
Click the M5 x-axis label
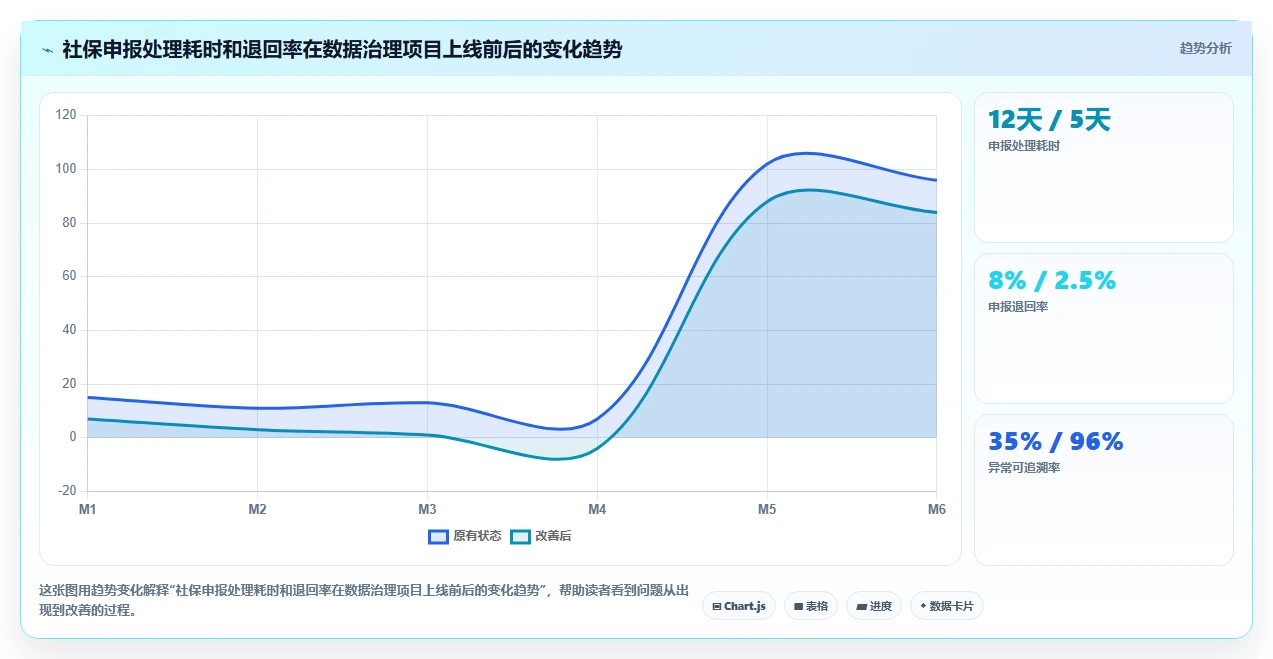coord(767,510)
